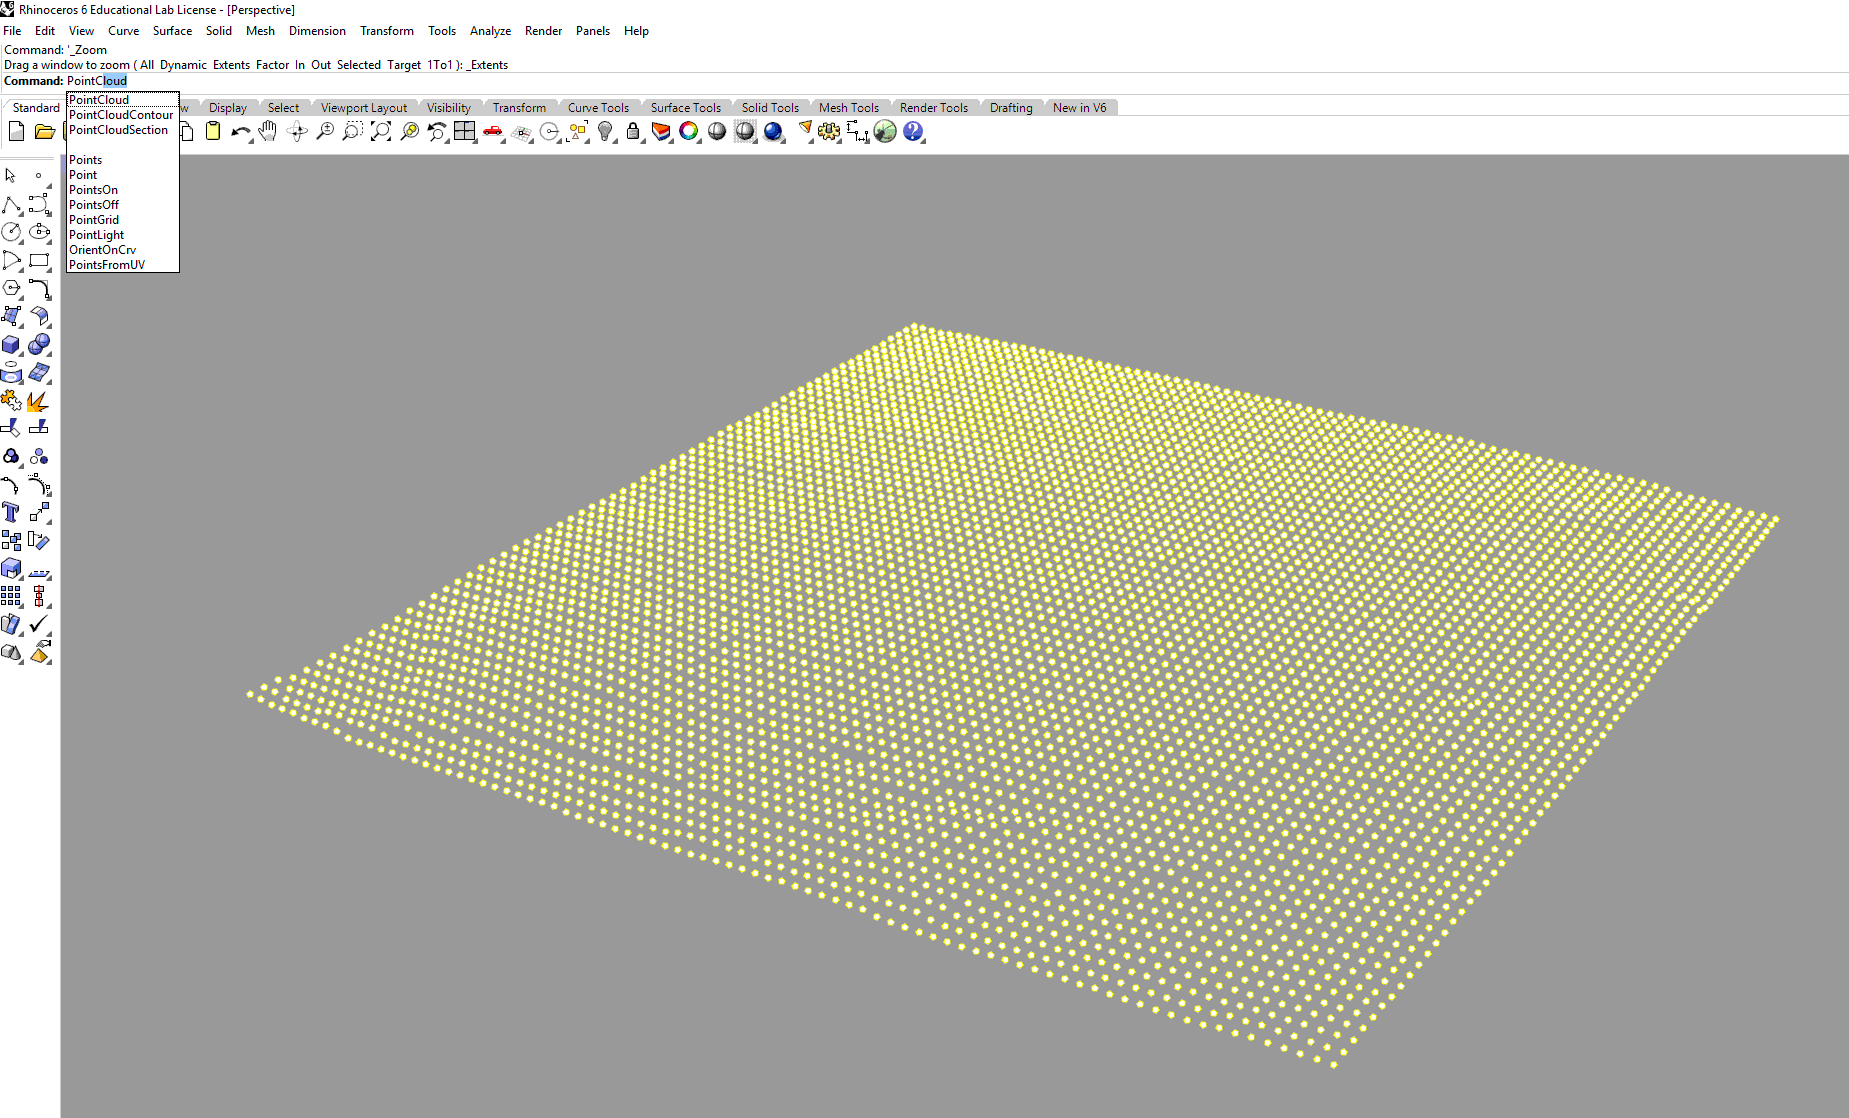Pick PointGrid in the command suggestions
1849x1118 pixels.
point(94,220)
